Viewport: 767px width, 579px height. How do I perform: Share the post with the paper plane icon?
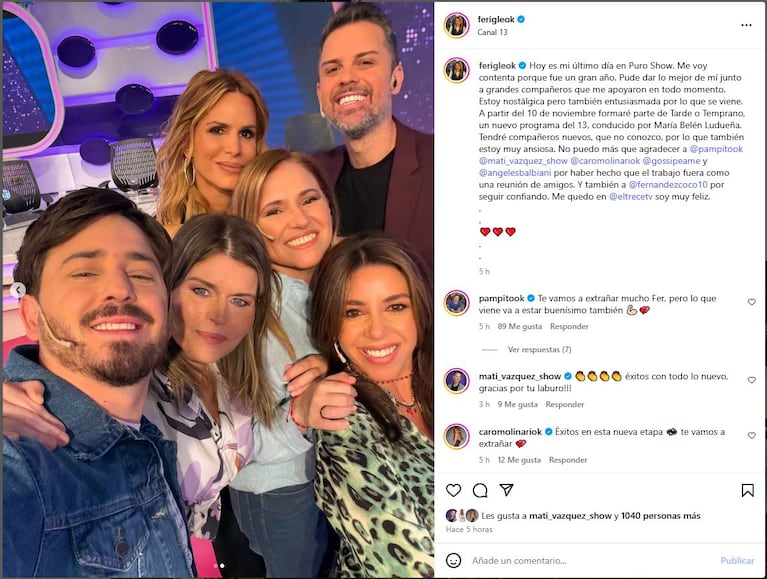tap(506, 490)
